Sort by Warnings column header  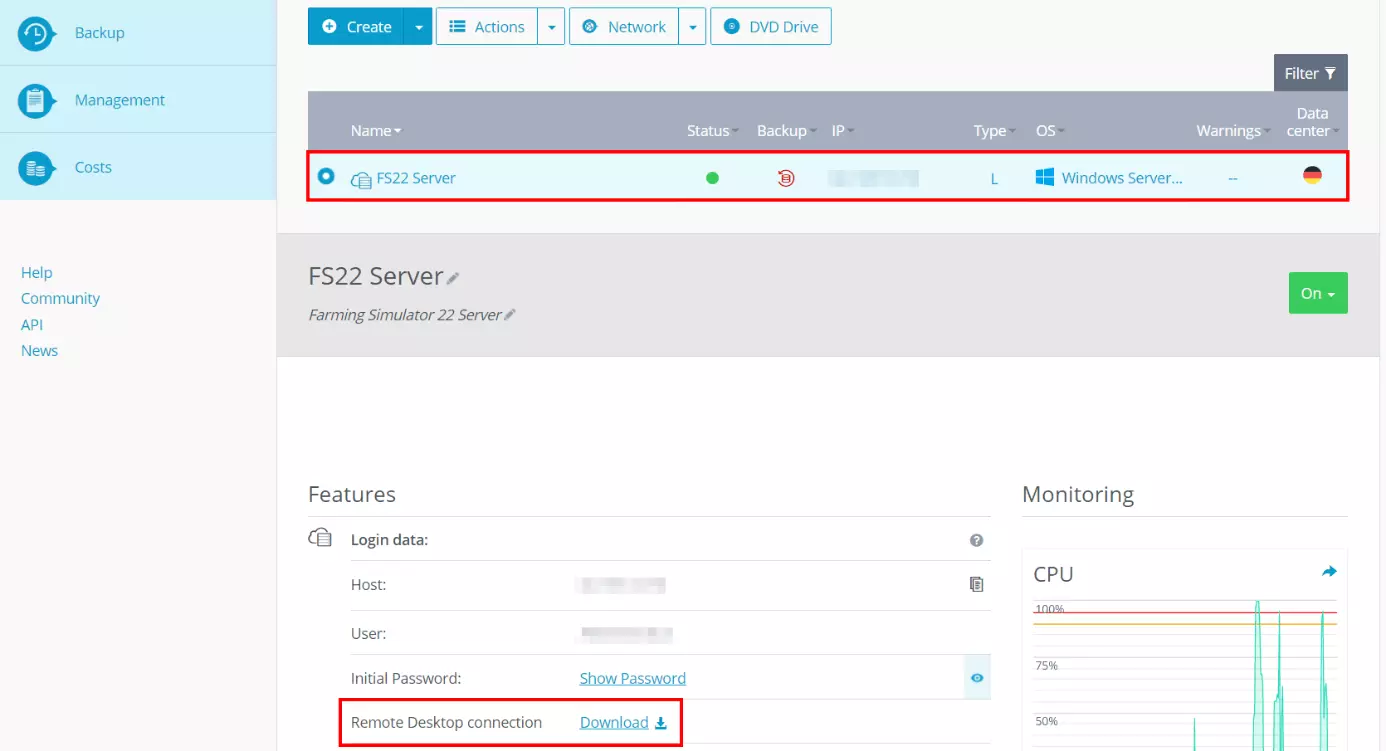(x=1233, y=131)
